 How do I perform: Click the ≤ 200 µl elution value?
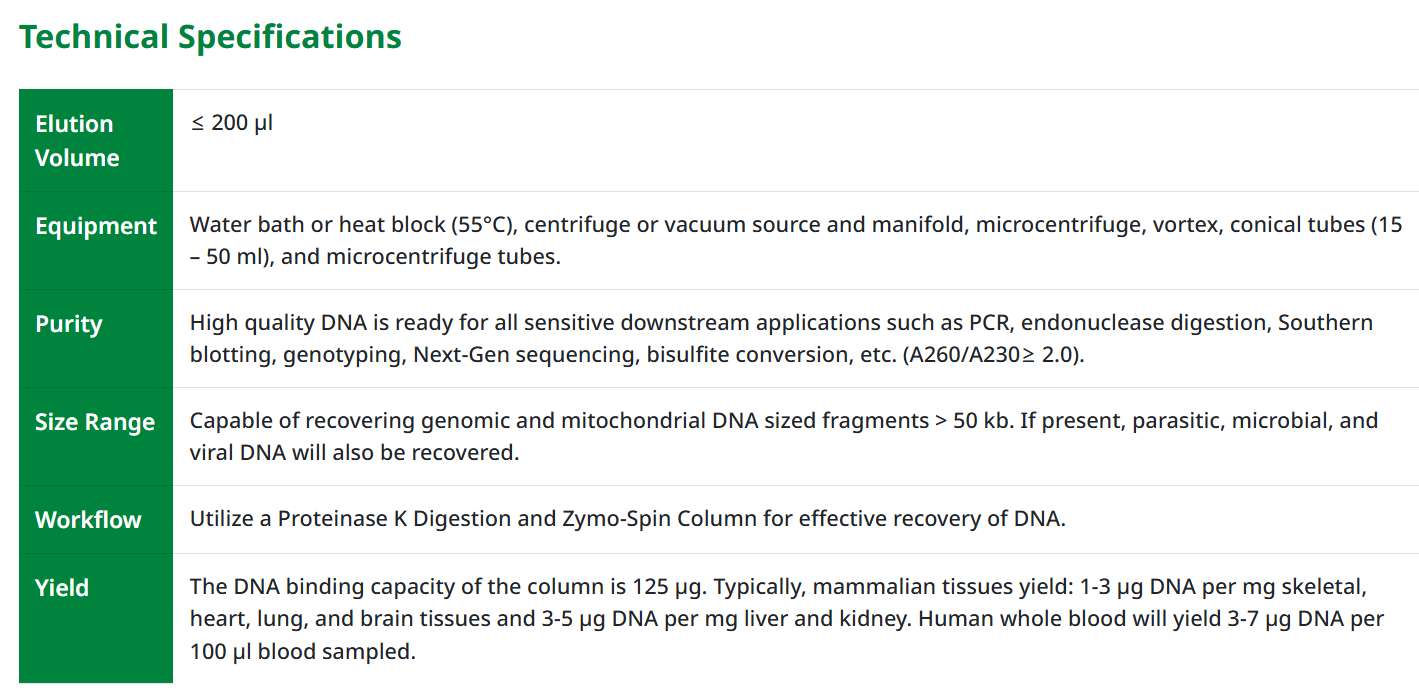231,123
